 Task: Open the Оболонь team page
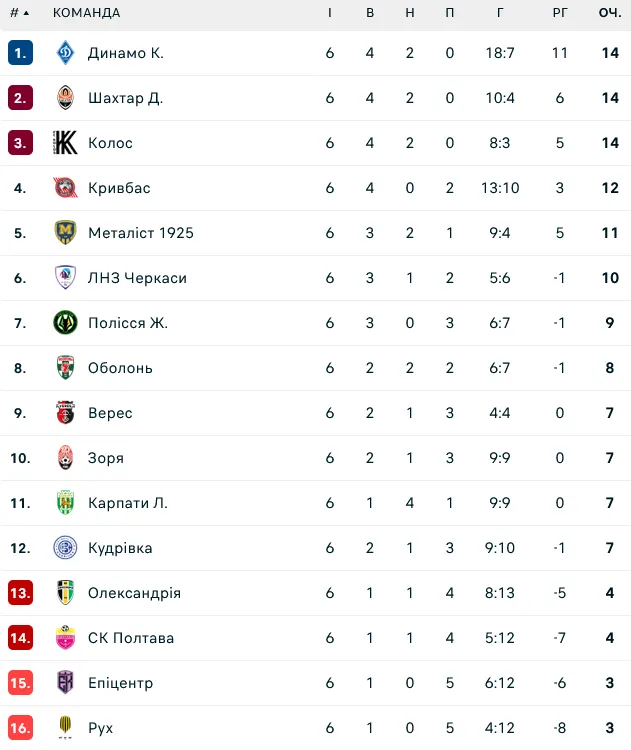(120, 368)
